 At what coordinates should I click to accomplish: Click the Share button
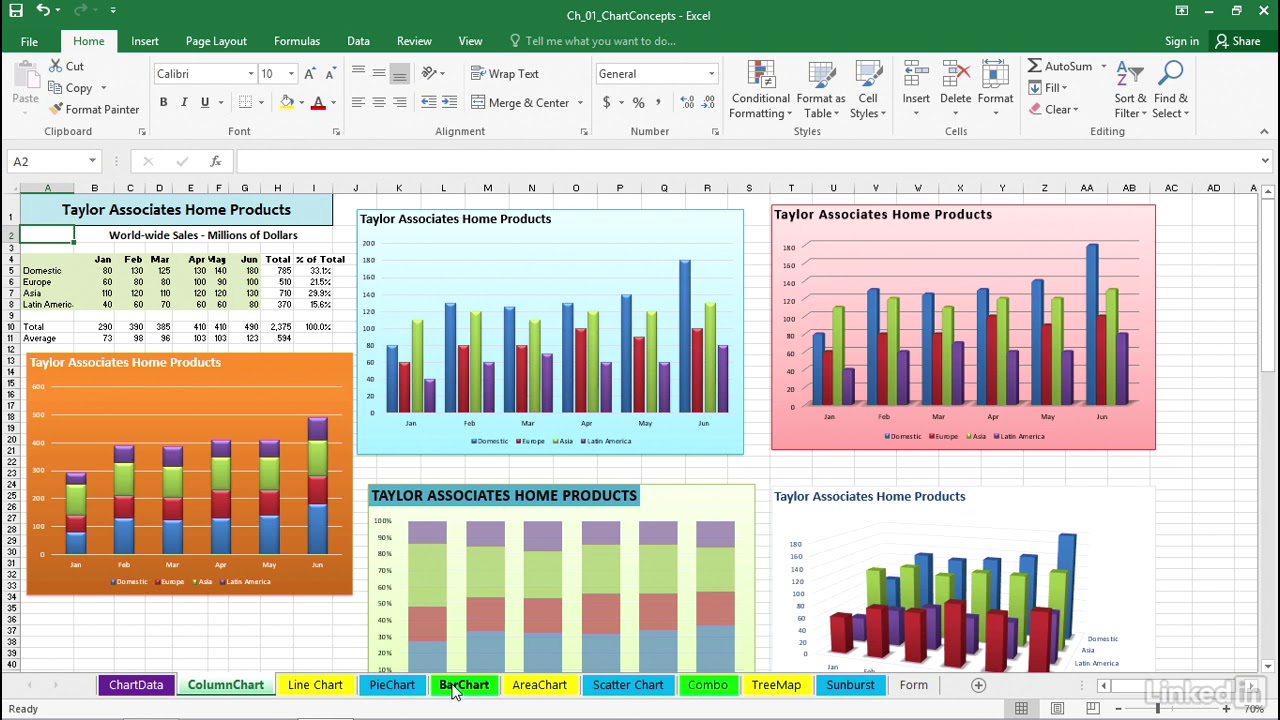pos(1238,41)
